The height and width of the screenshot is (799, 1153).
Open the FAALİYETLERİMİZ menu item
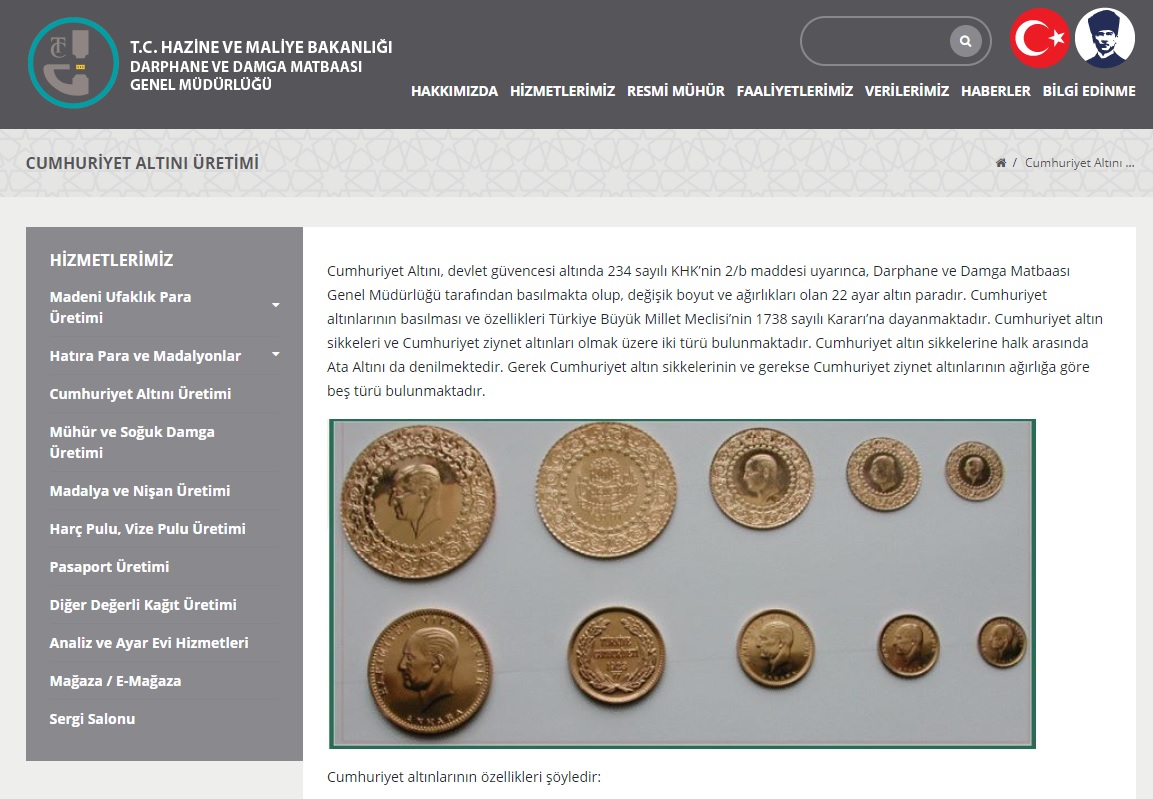tap(794, 91)
